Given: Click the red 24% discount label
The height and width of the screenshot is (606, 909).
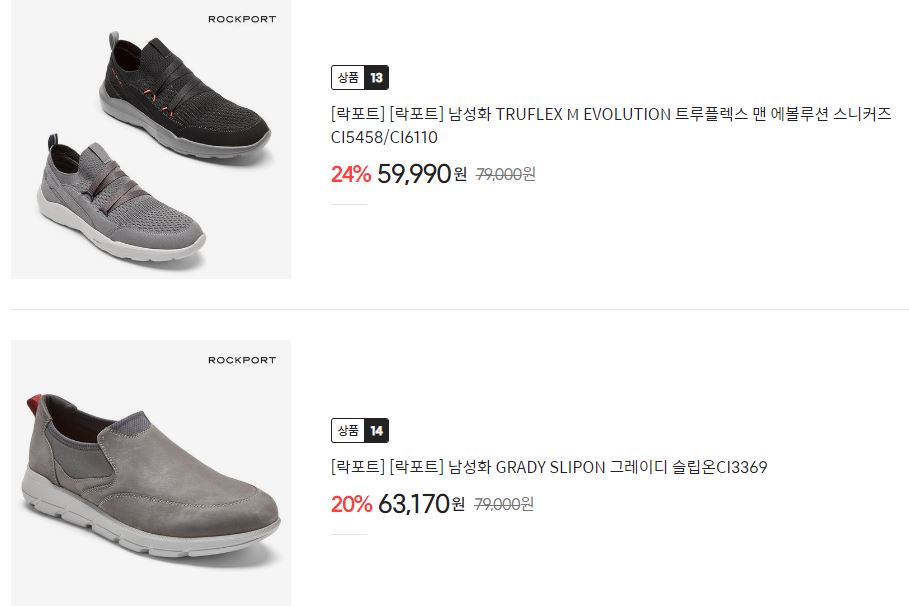Looking at the screenshot, I should click(351, 174).
